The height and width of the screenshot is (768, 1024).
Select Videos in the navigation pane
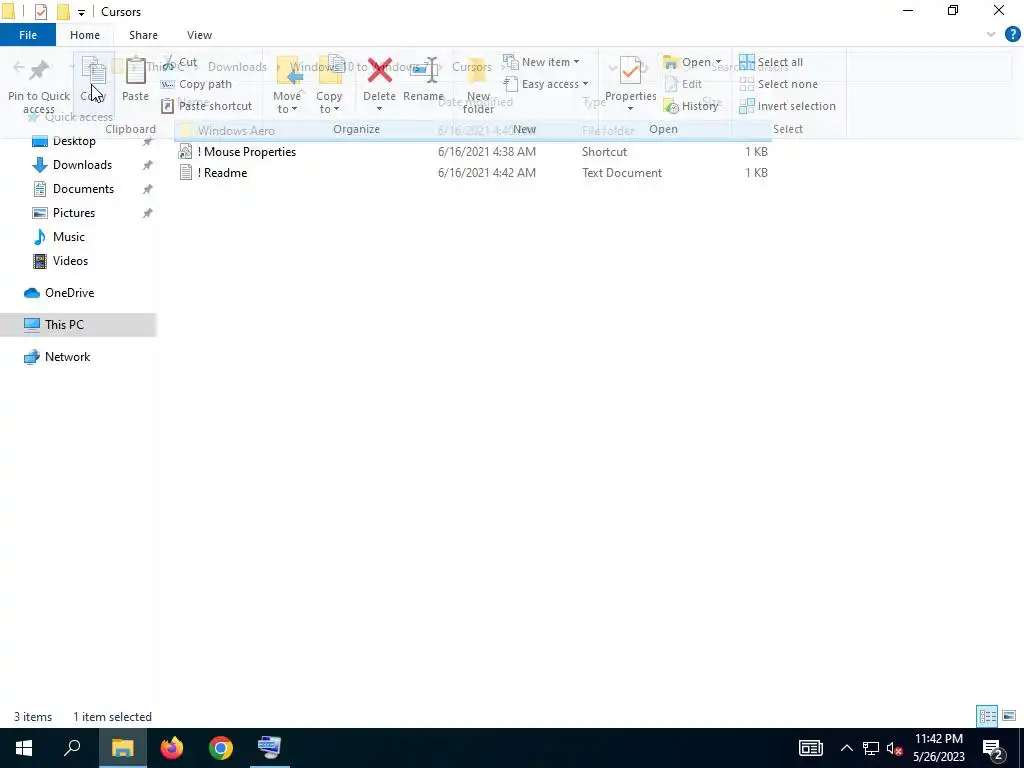click(70, 261)
